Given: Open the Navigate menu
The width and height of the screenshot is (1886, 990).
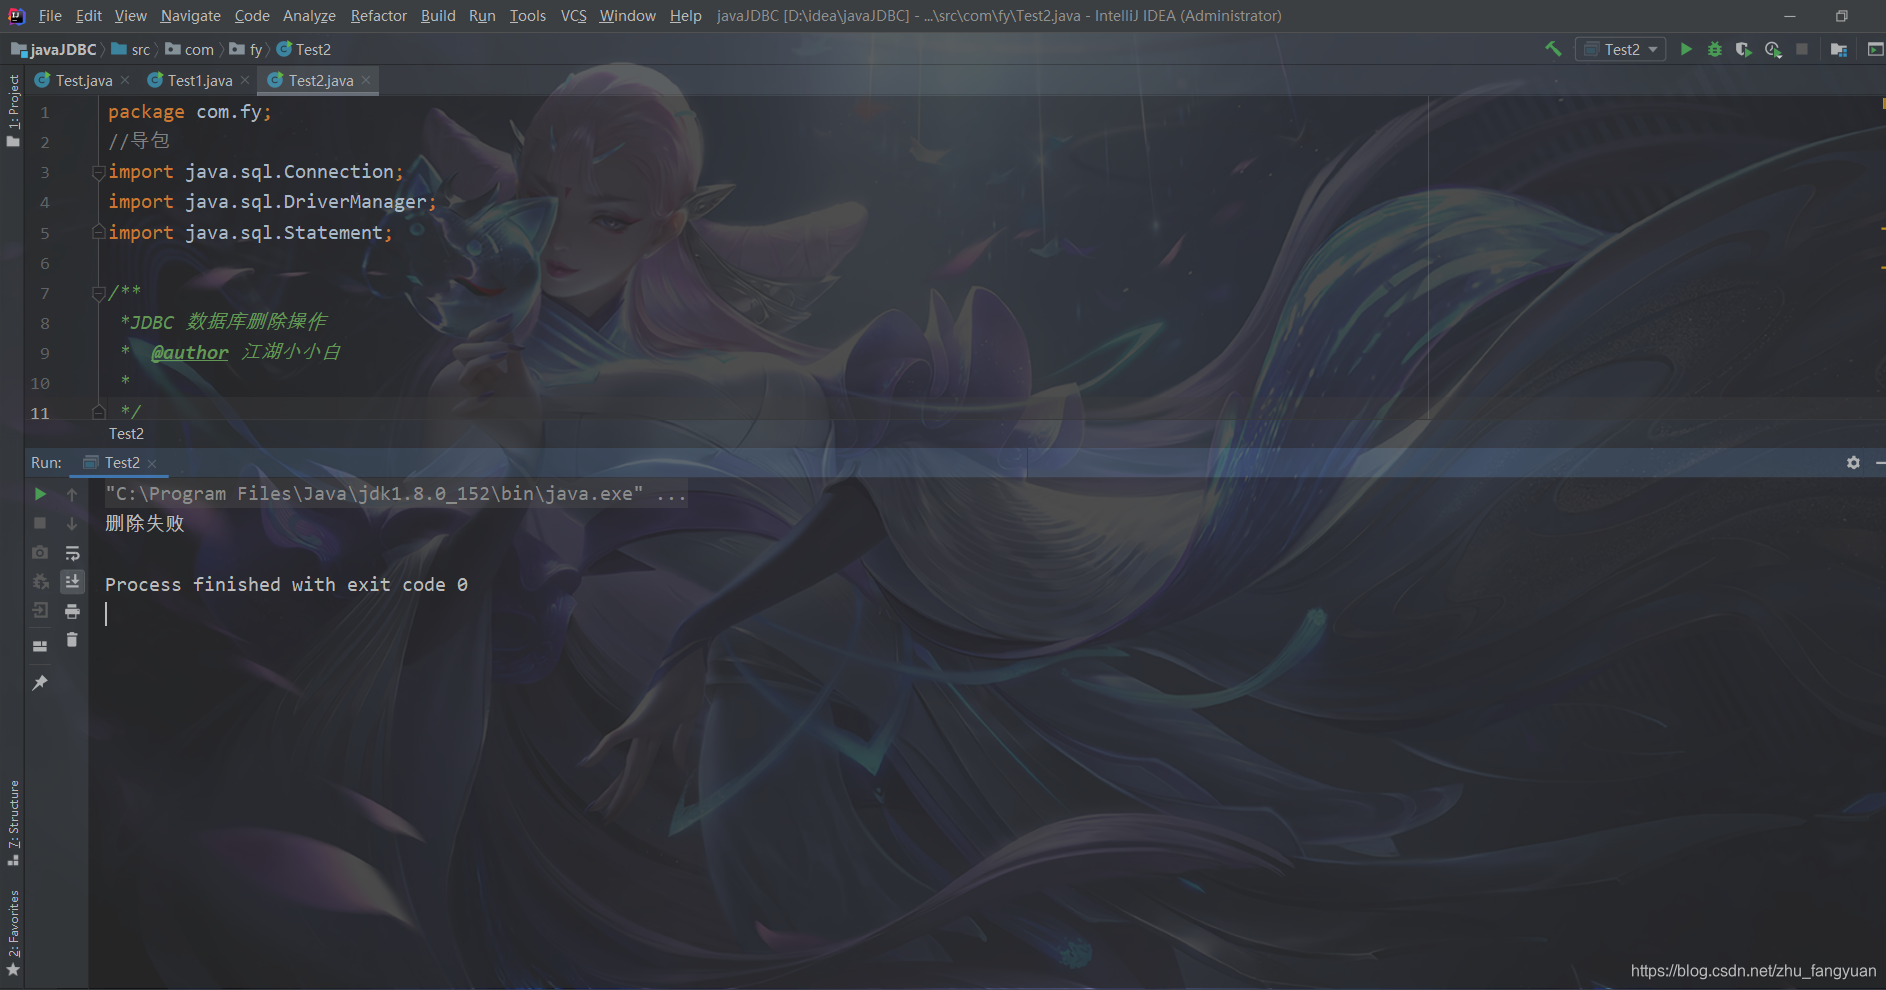Looking at the screenshot, I should coord(190,16).
